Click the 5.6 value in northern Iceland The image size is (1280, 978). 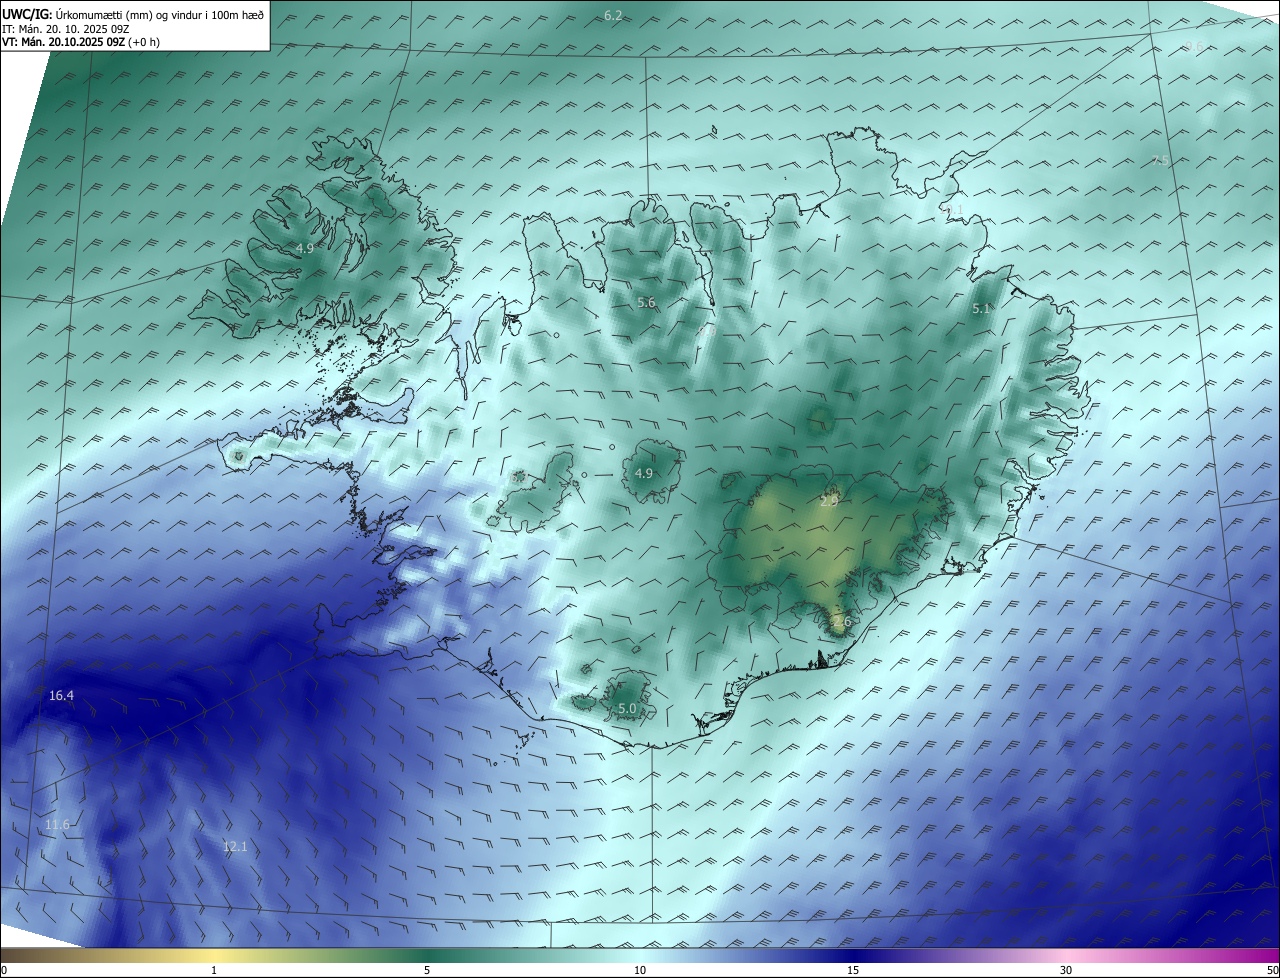tap(646, 303)
